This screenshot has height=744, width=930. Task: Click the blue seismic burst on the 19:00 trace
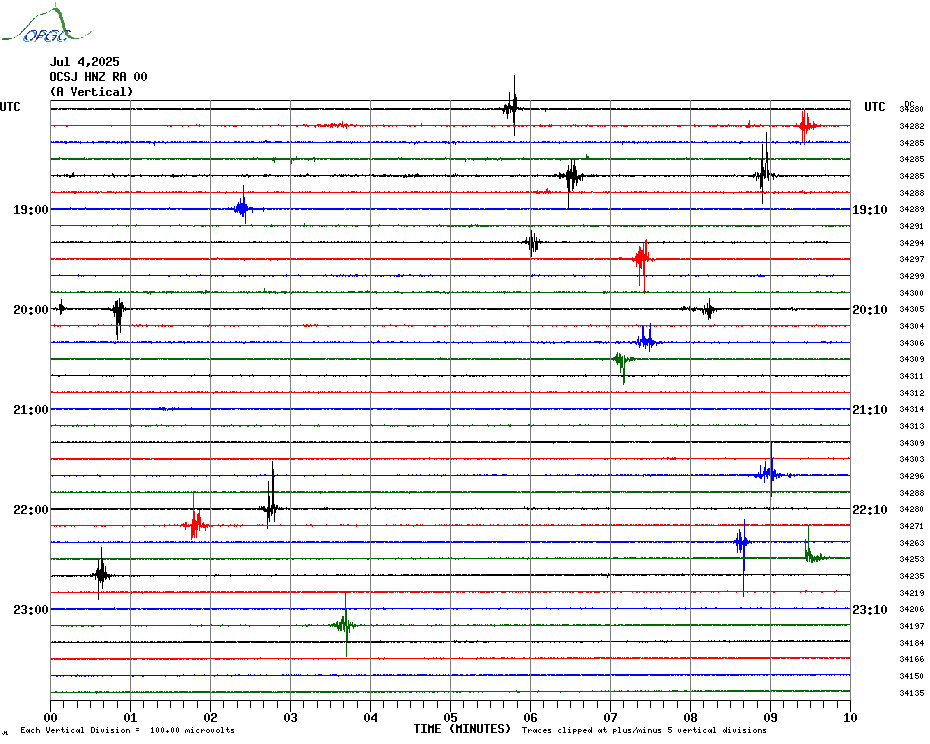click(x=243, y=206)
